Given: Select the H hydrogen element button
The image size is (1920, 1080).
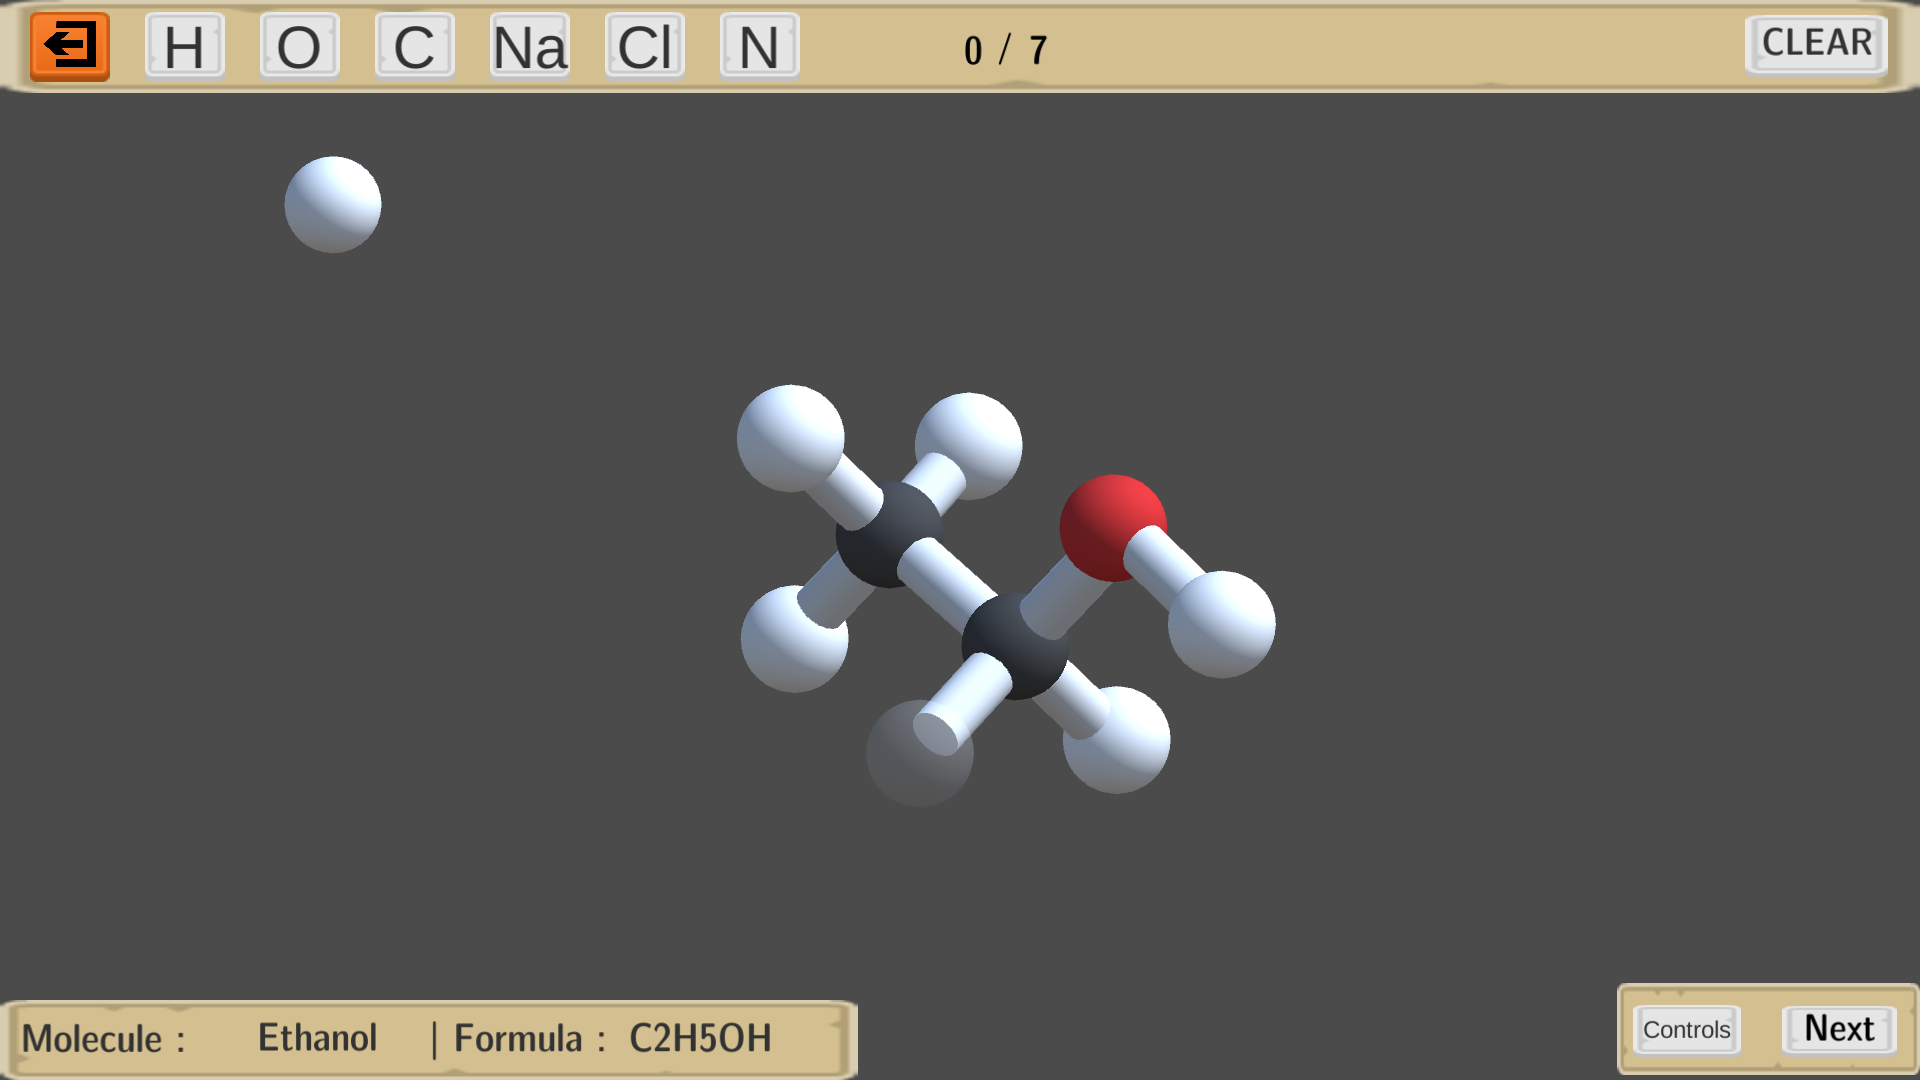Looking at the screenshot, I should (185, 46).
